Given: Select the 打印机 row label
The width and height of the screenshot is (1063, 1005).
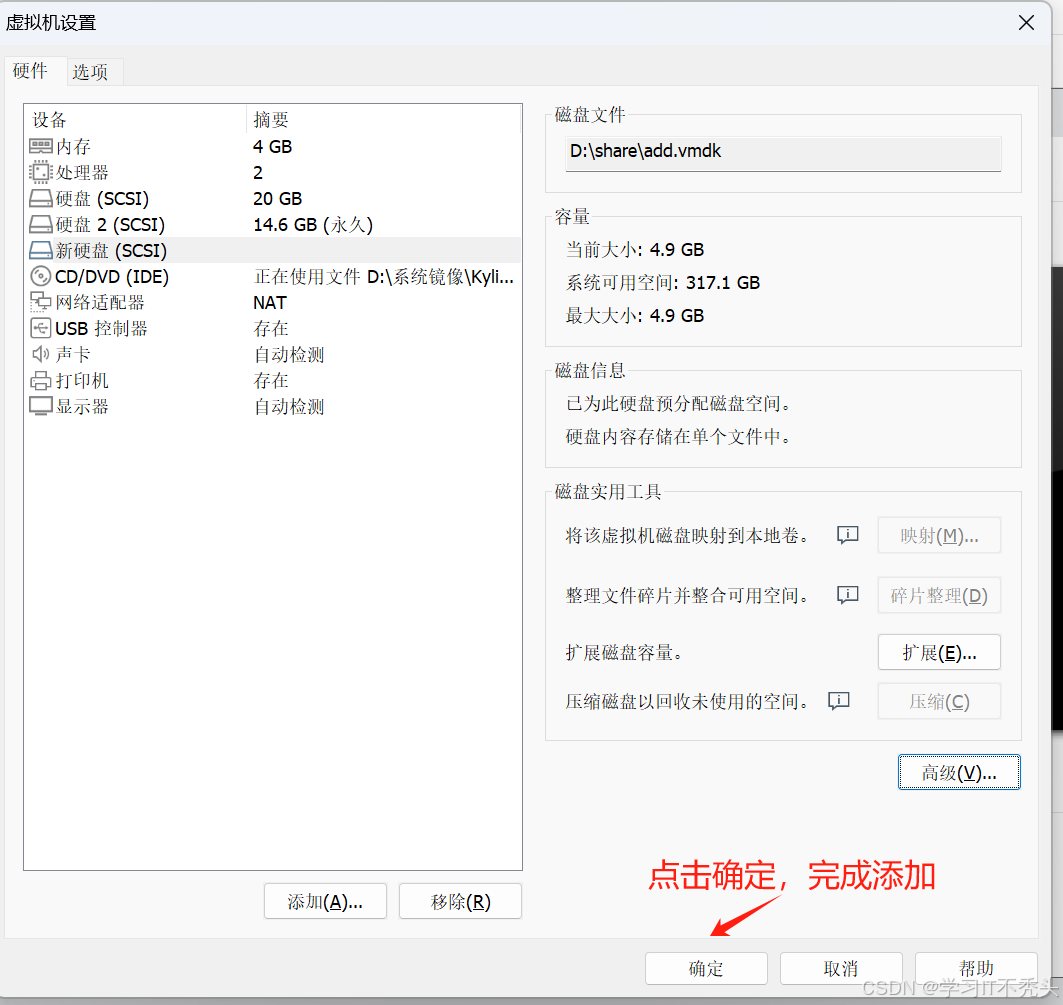Looking at the screenshot, I should click(x=82, y=380).
